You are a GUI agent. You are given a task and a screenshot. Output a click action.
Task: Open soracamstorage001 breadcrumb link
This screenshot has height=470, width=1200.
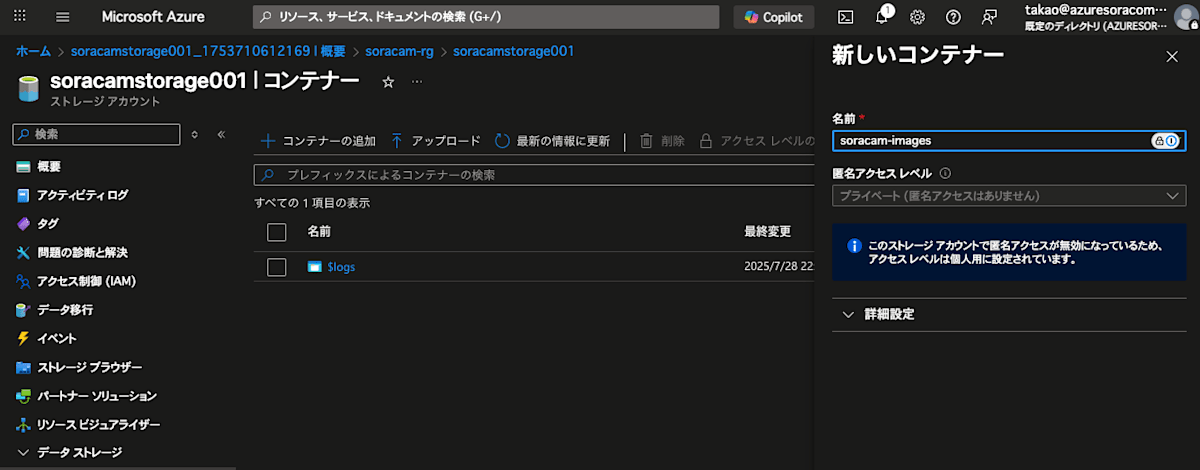[513, 51]
